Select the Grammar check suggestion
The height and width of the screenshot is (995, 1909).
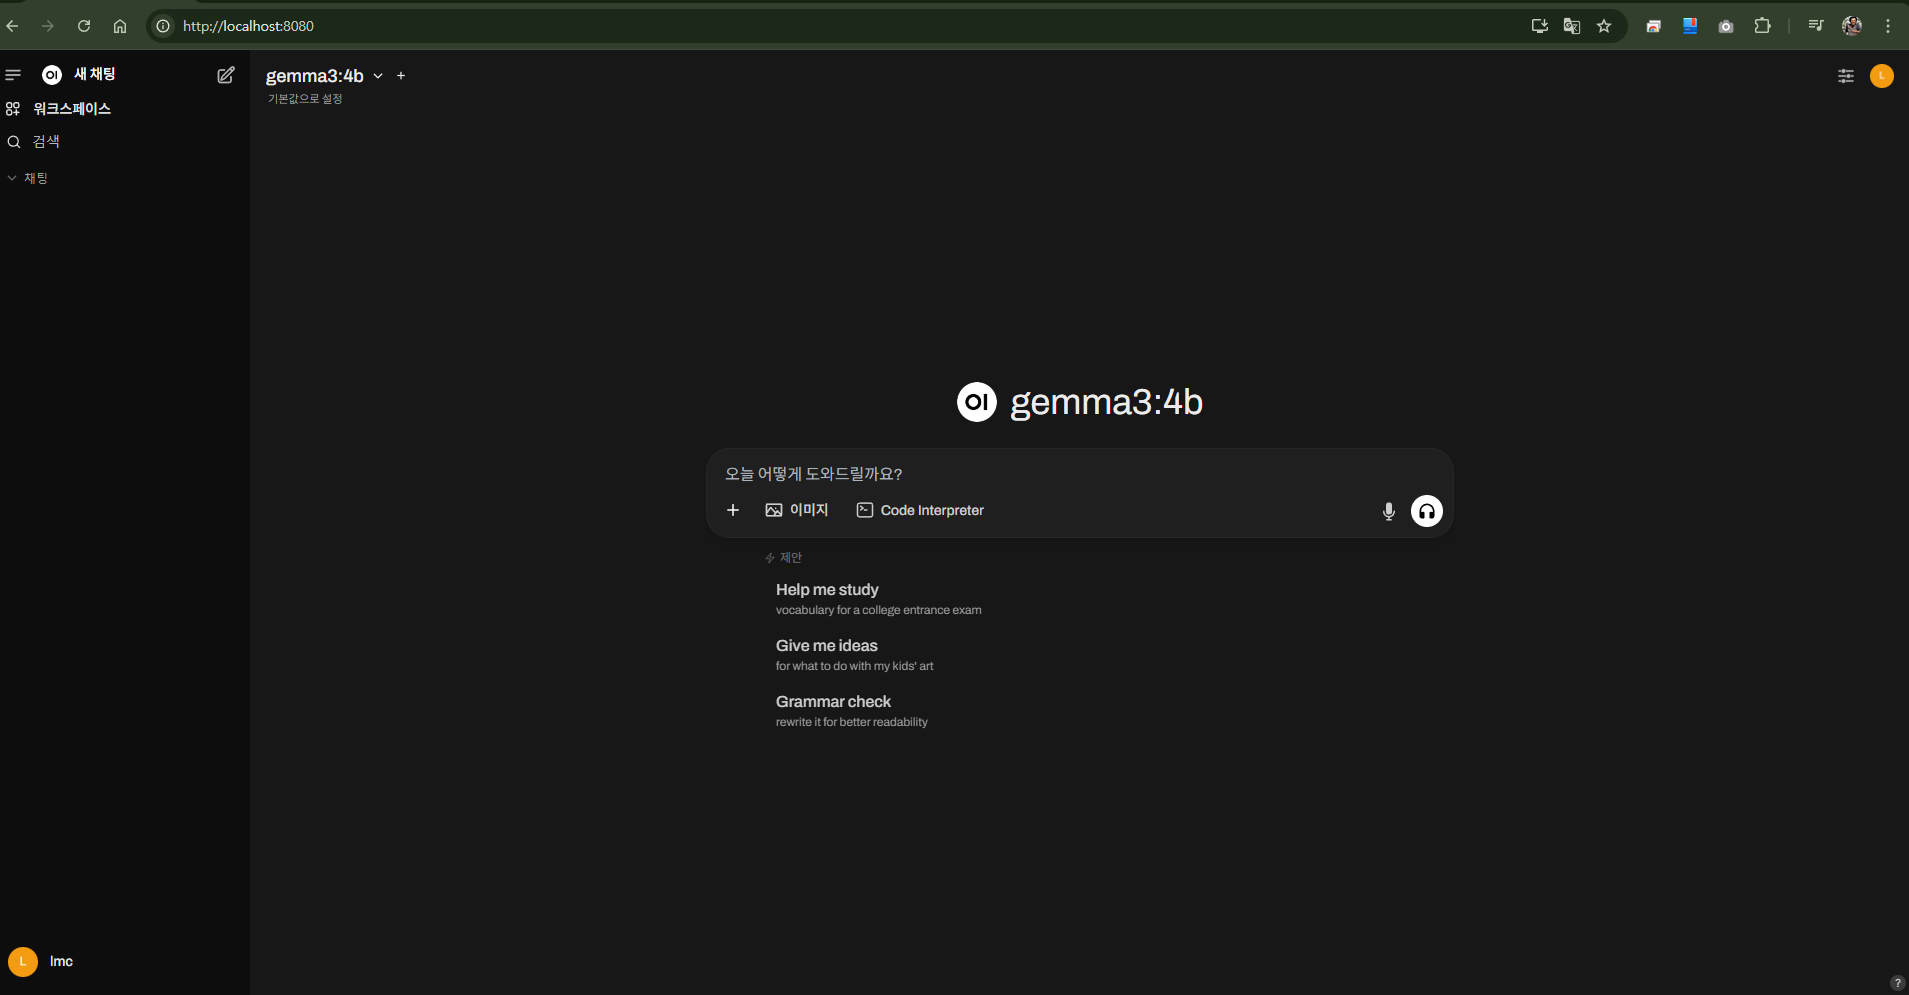click(x=852, y=711)
